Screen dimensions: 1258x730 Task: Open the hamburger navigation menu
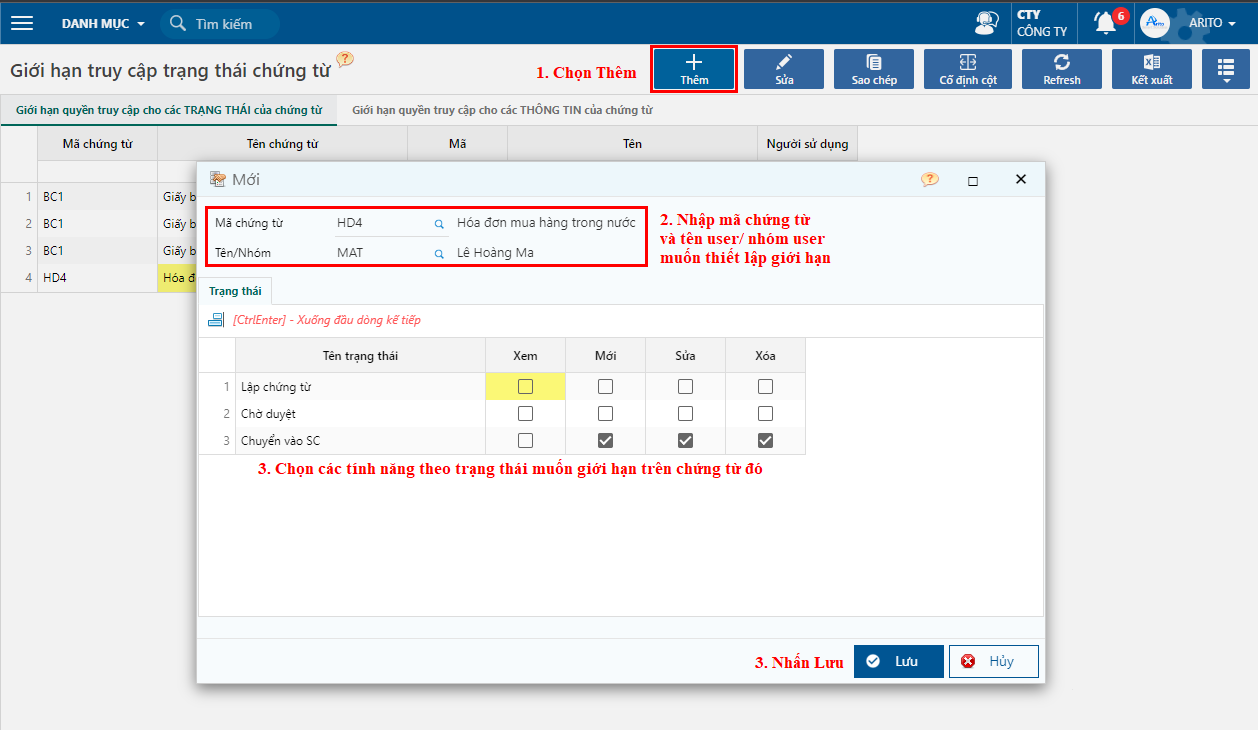point(22,23)
